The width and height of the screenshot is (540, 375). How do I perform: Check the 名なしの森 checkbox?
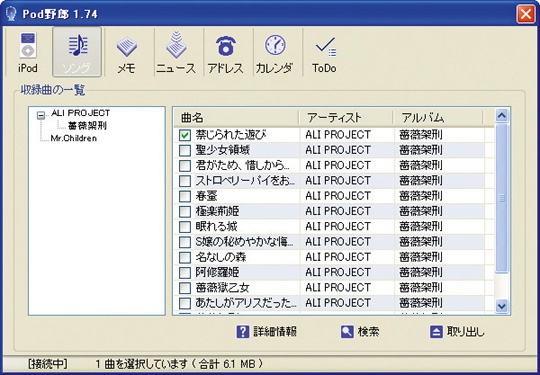pos(185,257)
